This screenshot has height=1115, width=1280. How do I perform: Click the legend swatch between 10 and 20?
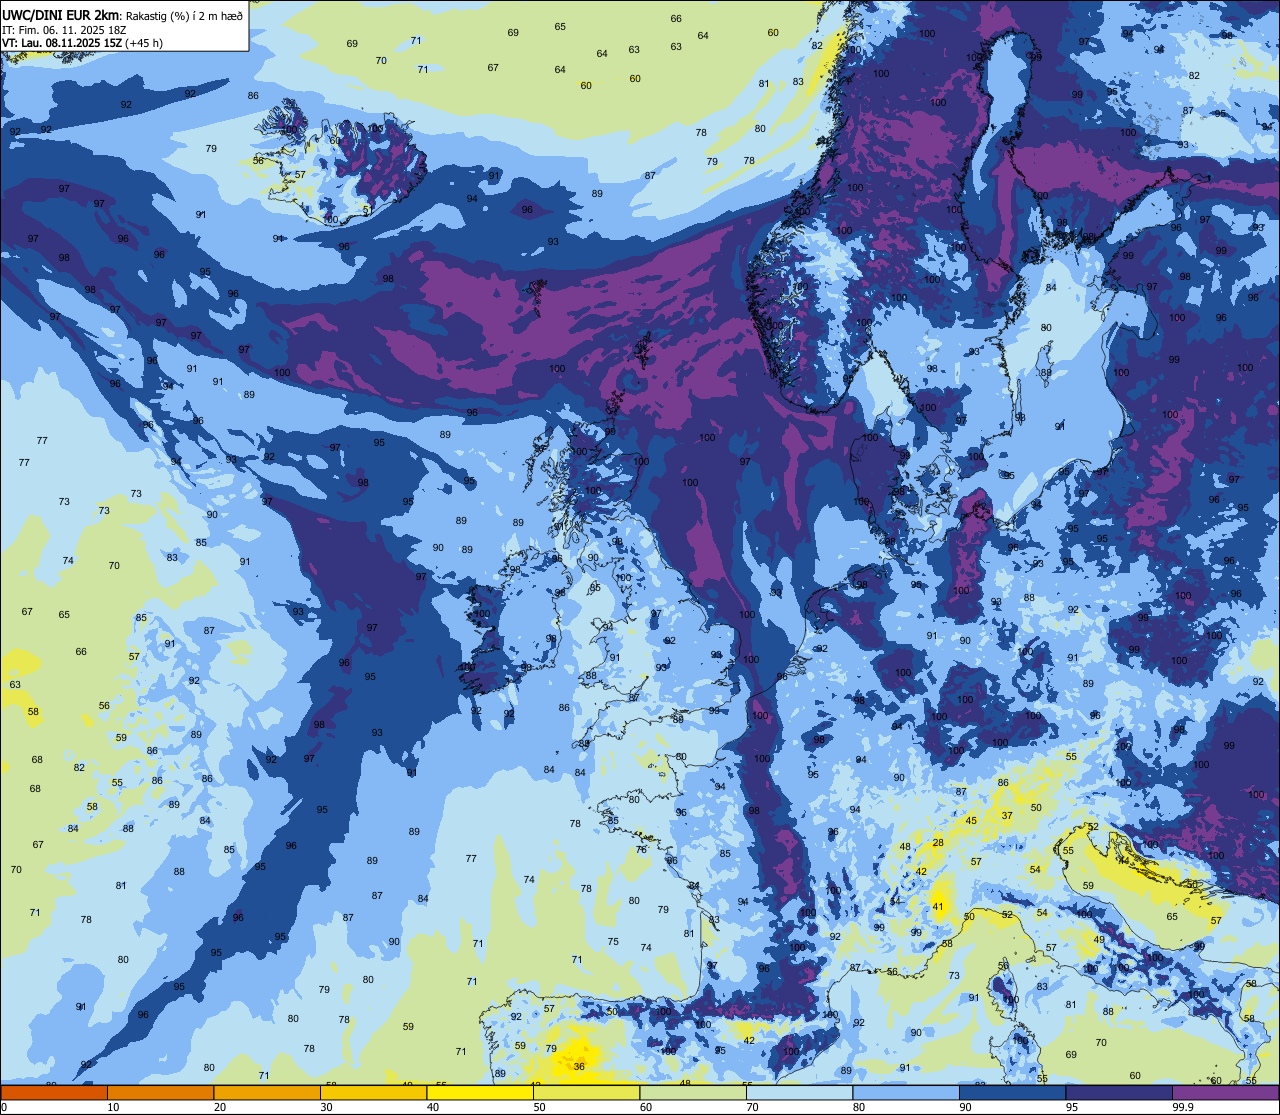tap(160, 1092)
